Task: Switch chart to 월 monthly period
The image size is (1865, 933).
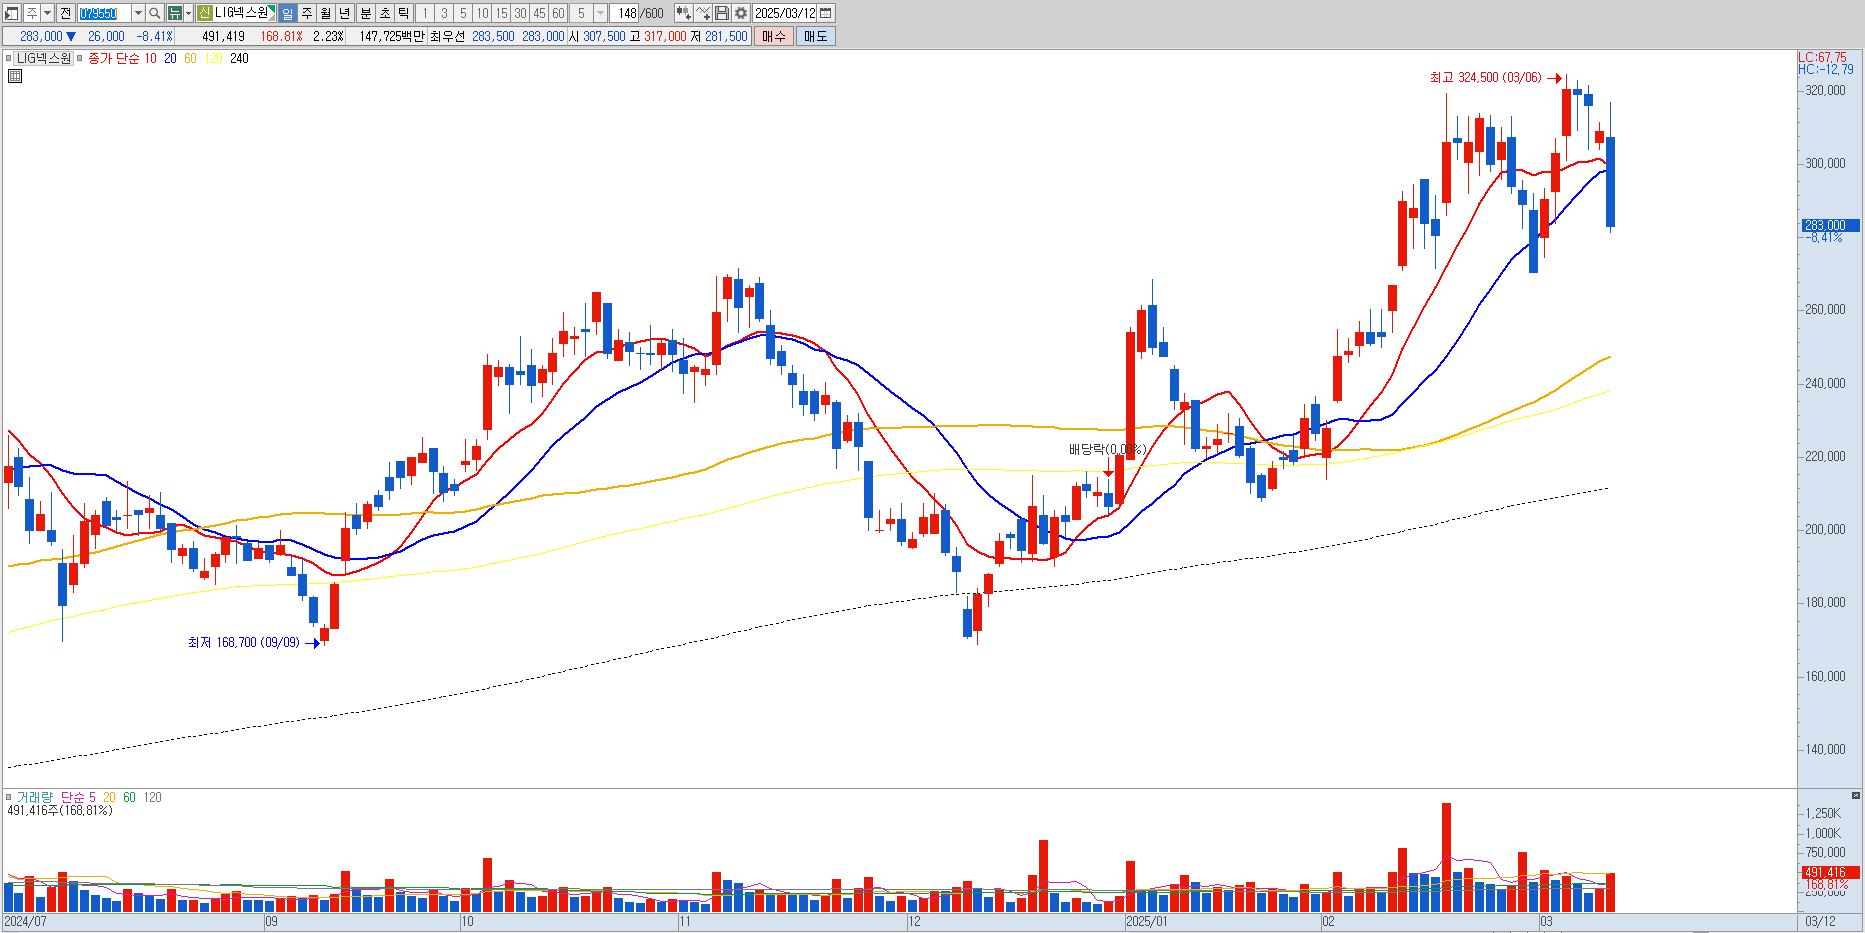Action: pos(325,13)
